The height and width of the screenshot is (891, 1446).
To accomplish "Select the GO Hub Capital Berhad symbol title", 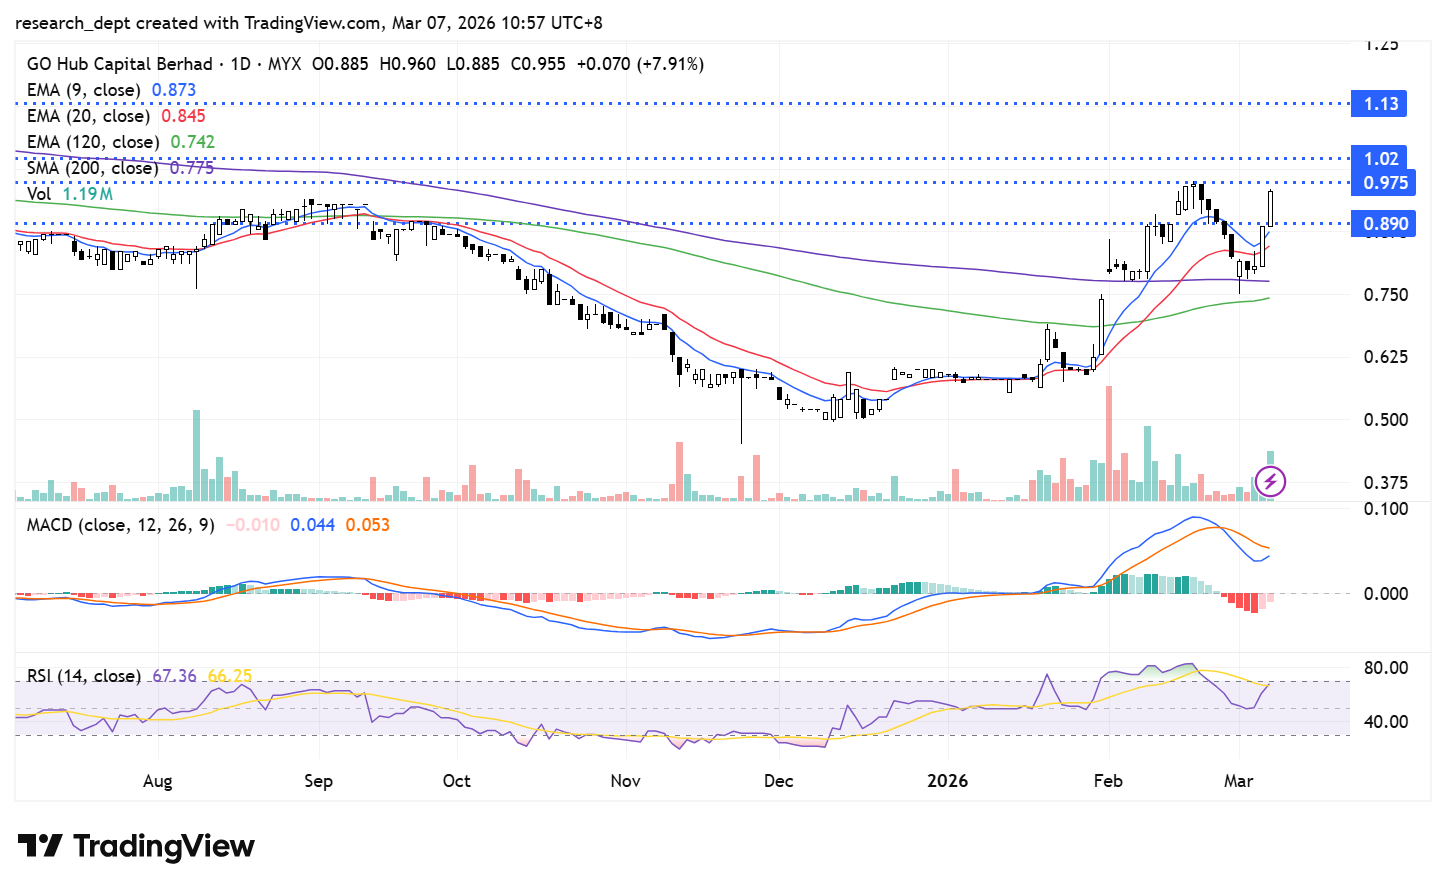I will click(120, 64).
